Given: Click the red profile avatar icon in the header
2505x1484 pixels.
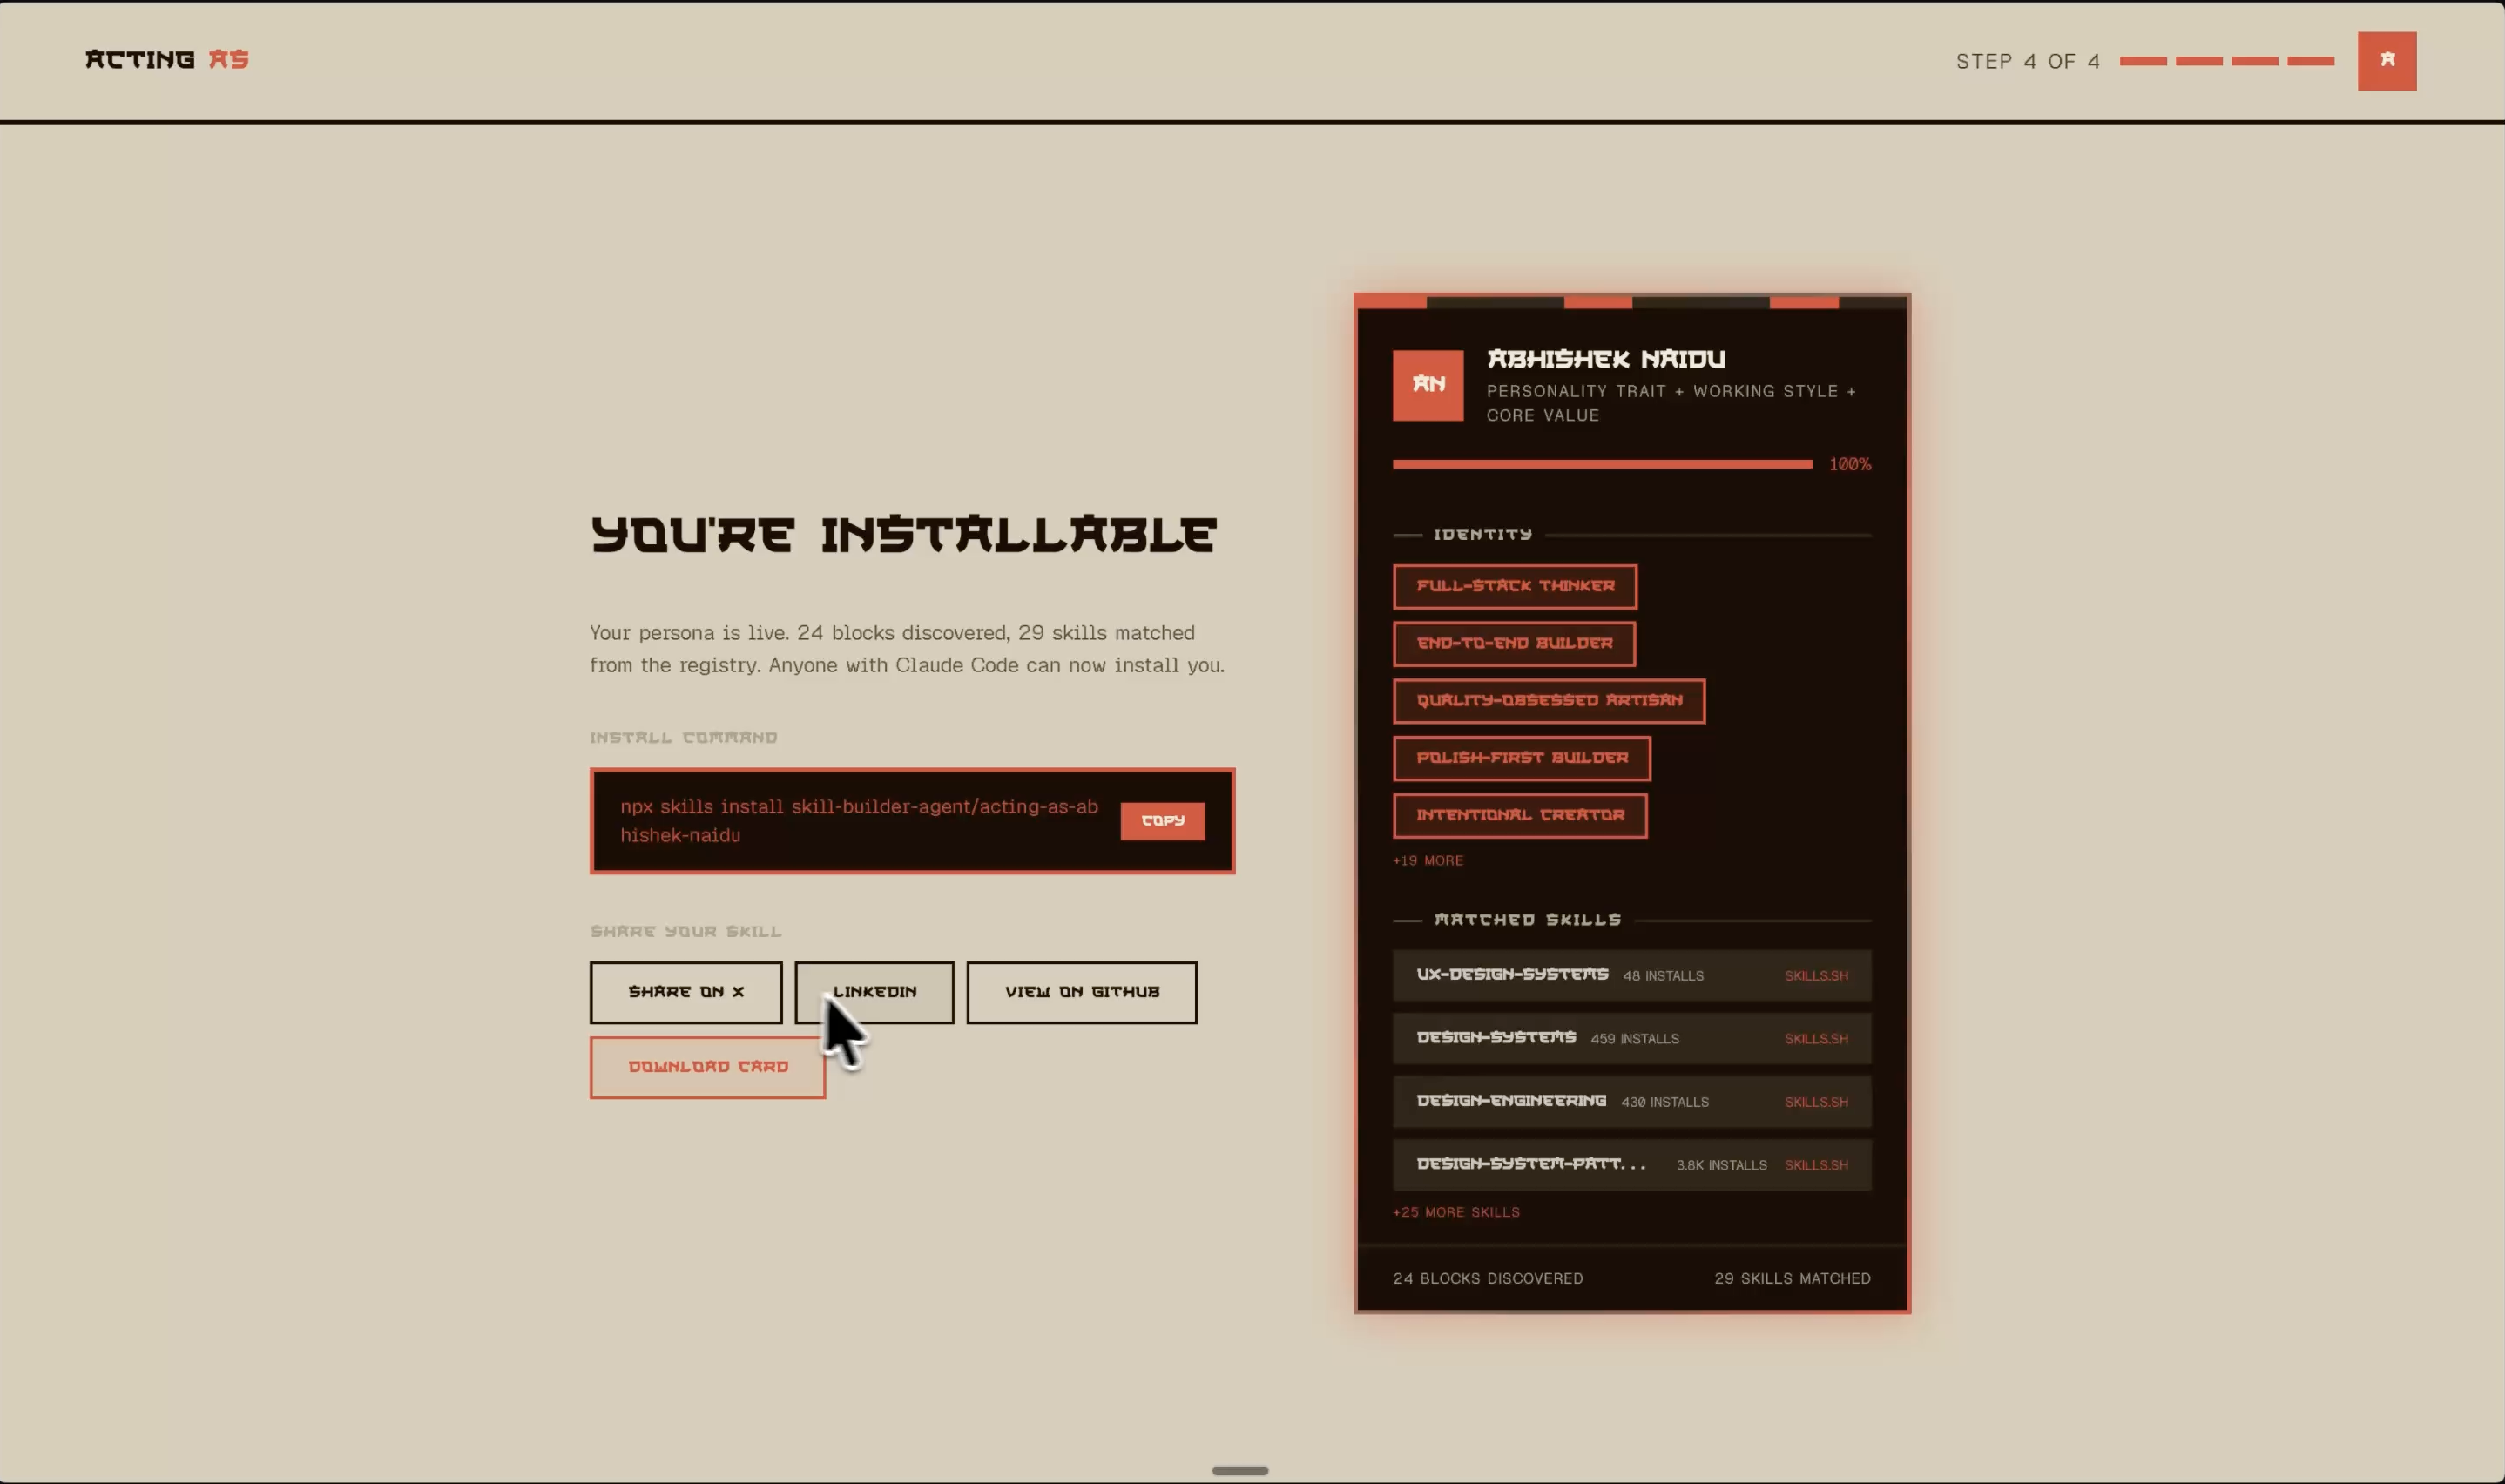Looking at the screenshot, I should [2386, 61].
